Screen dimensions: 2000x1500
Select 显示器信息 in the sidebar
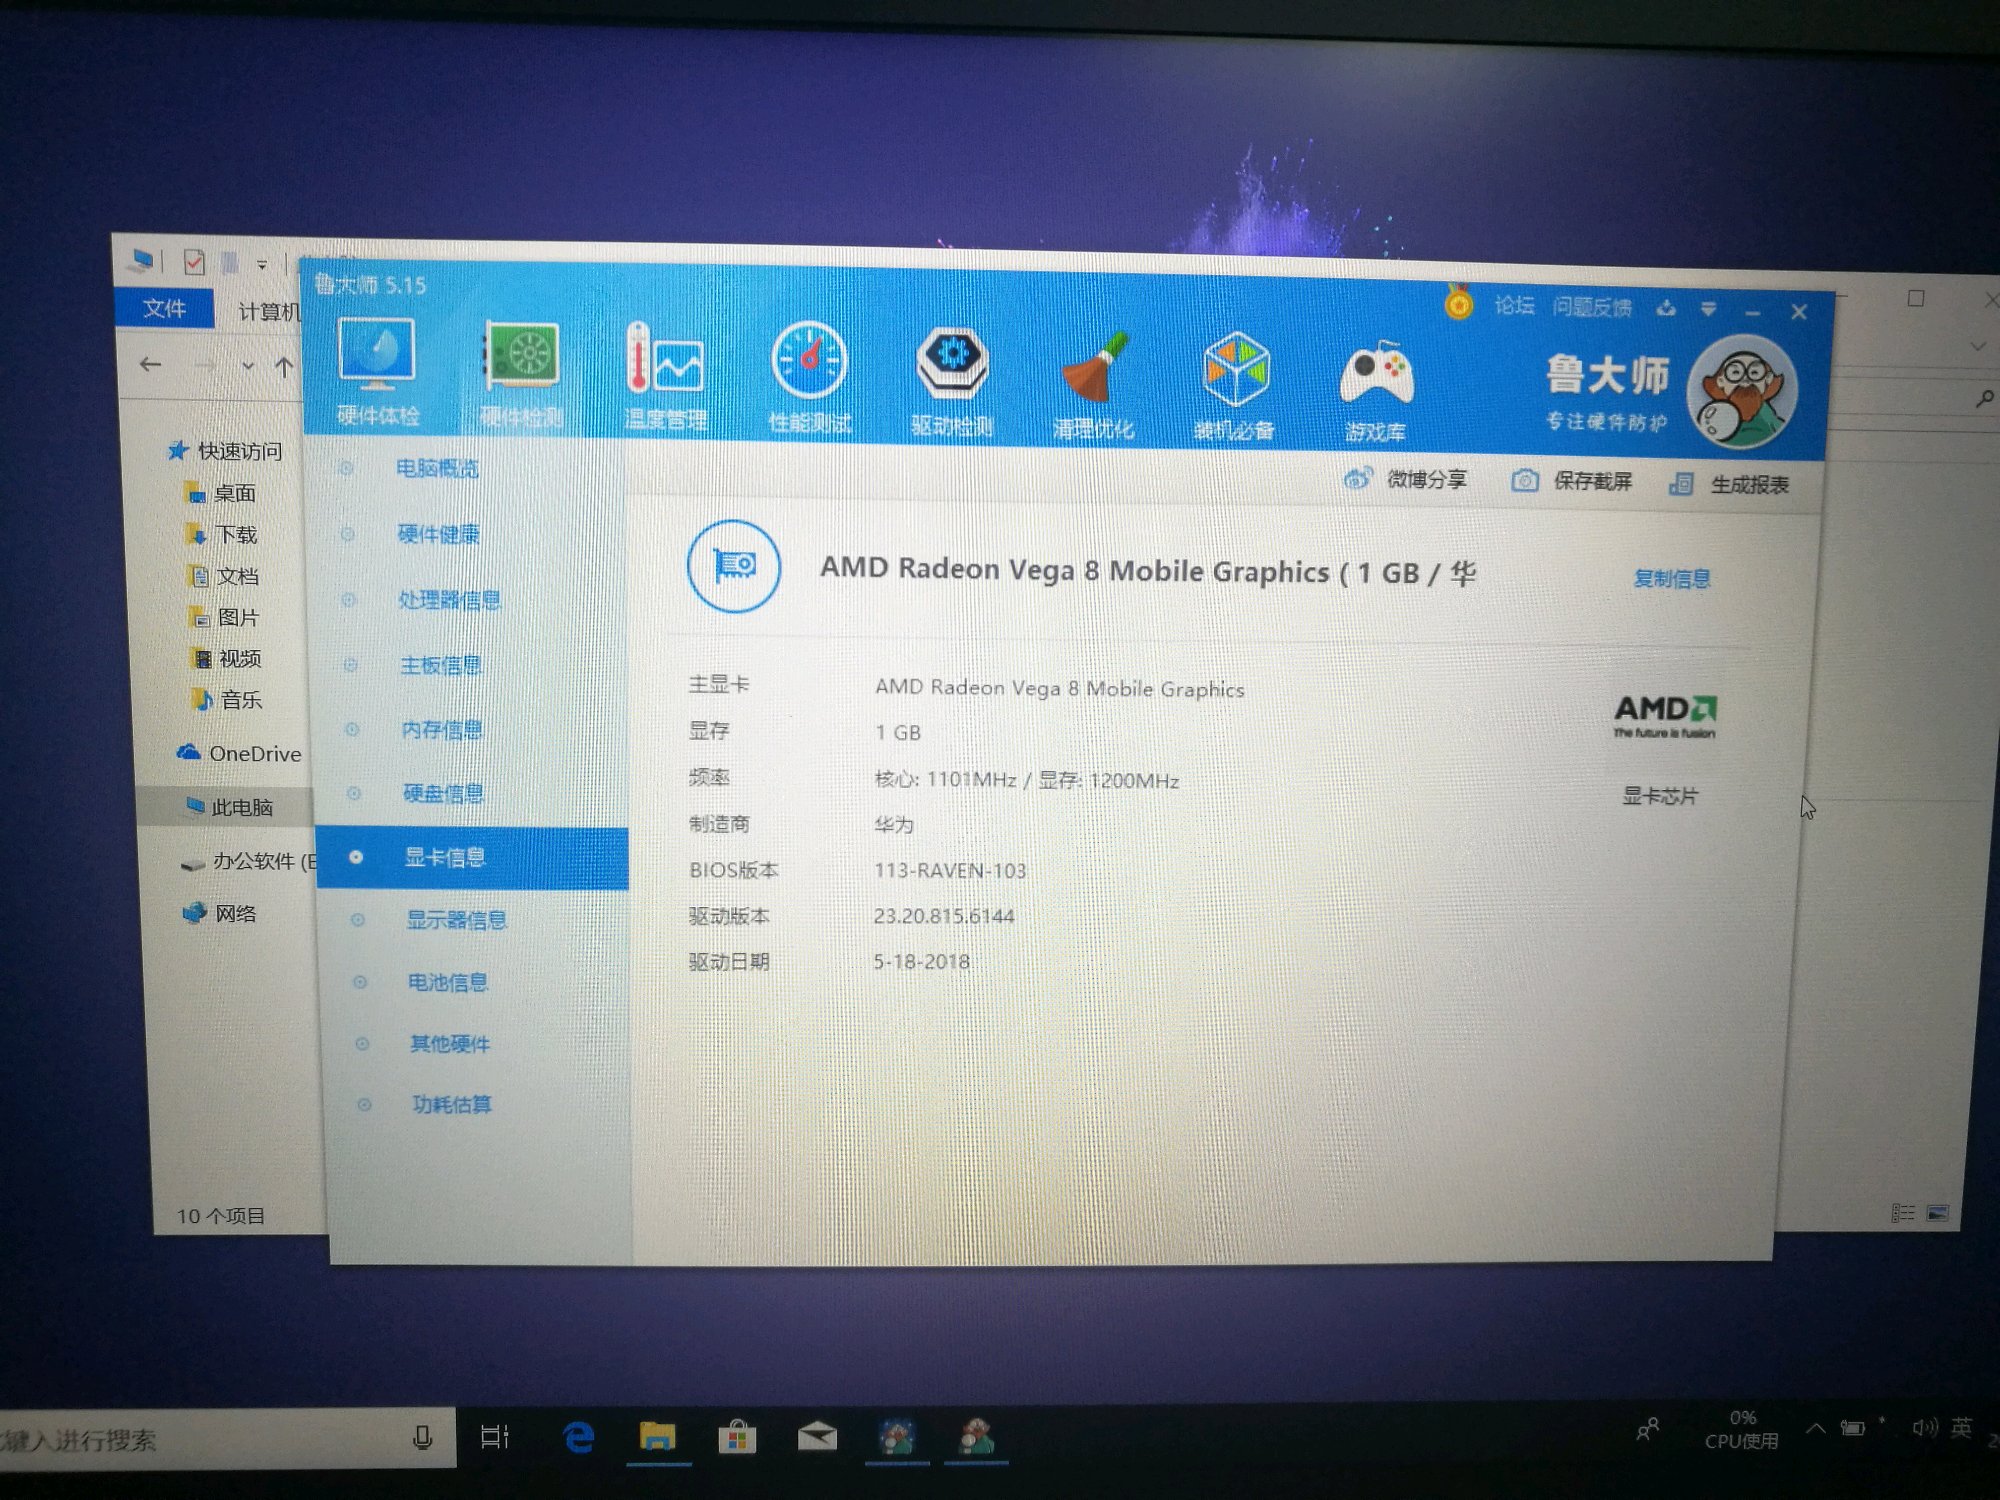point(456,920)
